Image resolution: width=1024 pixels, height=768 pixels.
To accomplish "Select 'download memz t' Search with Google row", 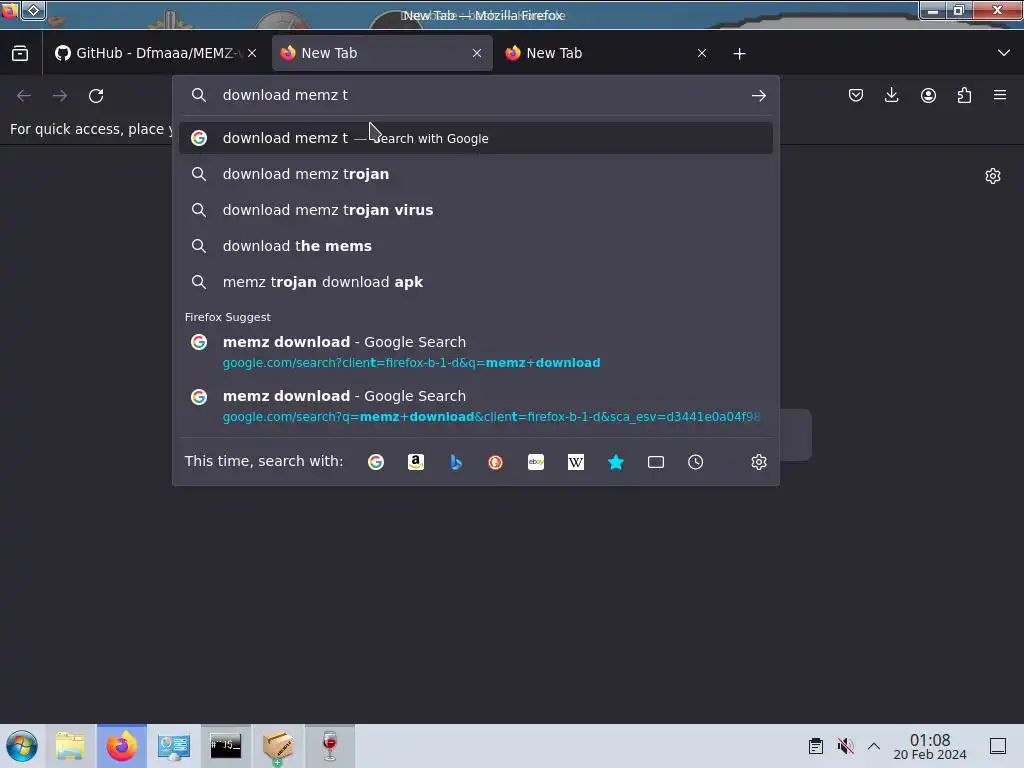I will click(475, 138).
